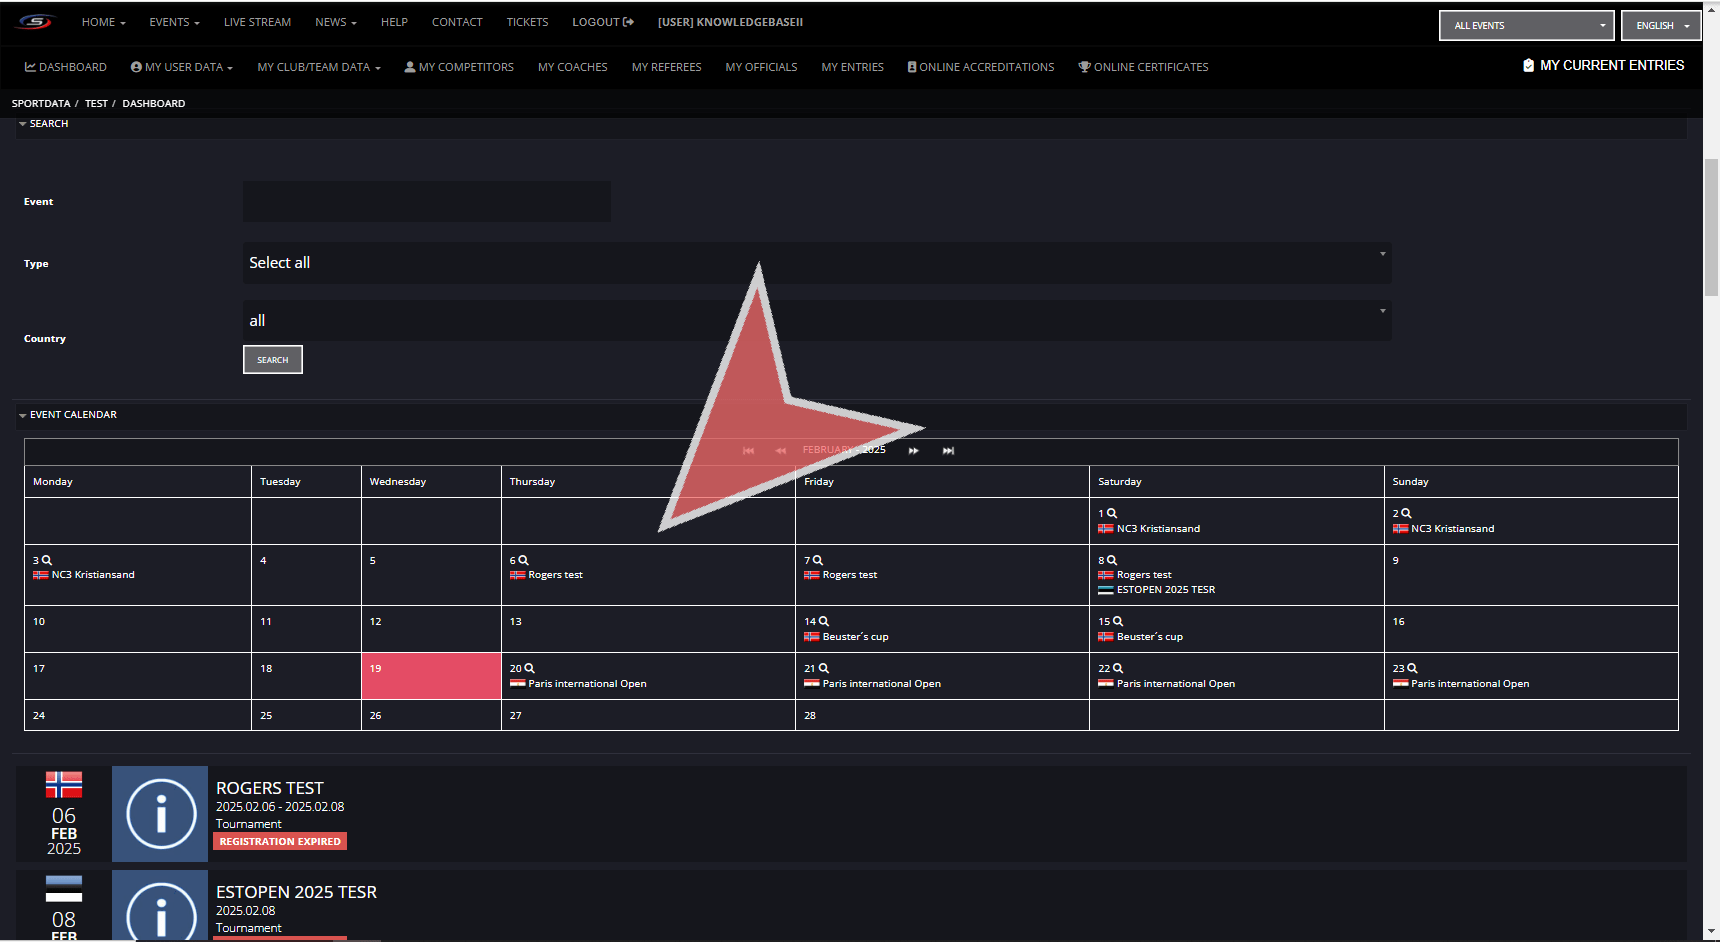Click the search icon on February 20
Image resolution: width=1721 pixels, height=942 pixels.
point(530,668)
